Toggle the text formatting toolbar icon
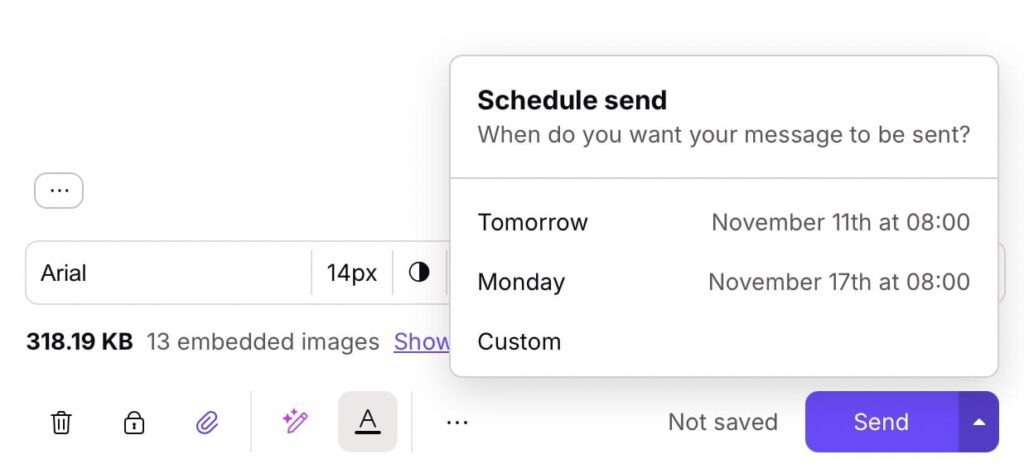This screenshot has height=469, width=1024. click(x=368, y=422)
